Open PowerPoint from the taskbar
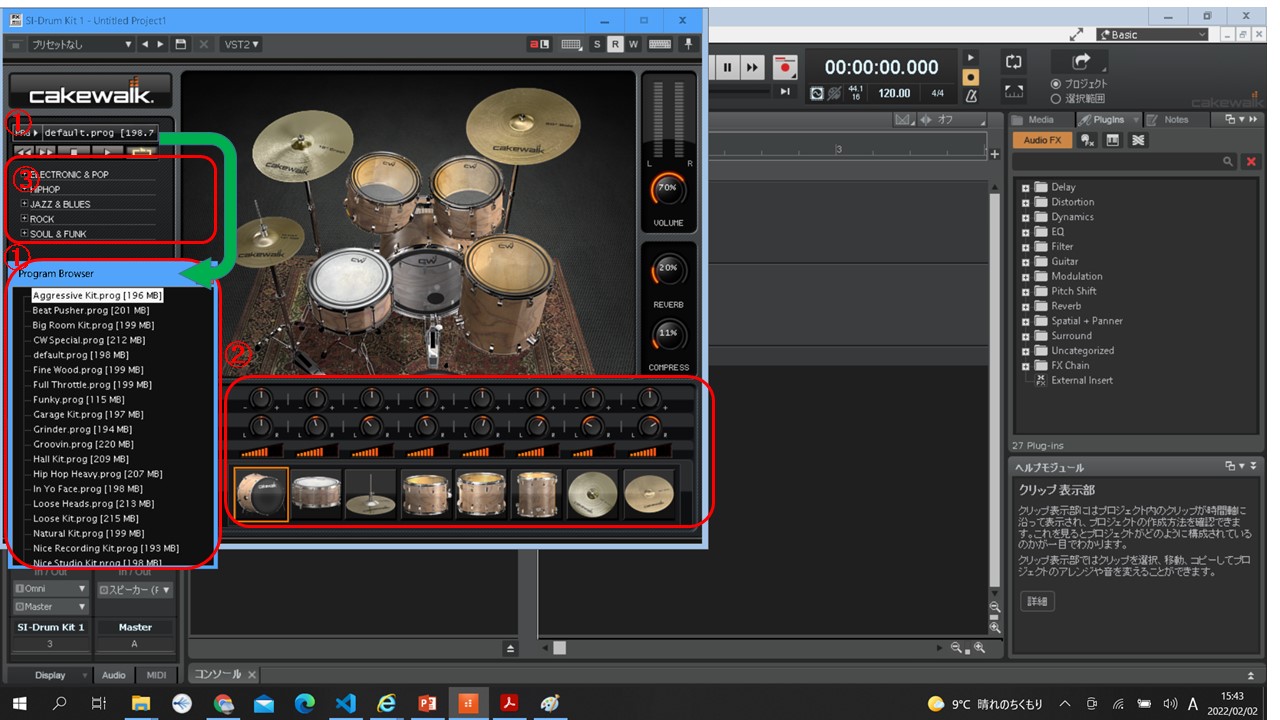 click(x=427, y=703)
